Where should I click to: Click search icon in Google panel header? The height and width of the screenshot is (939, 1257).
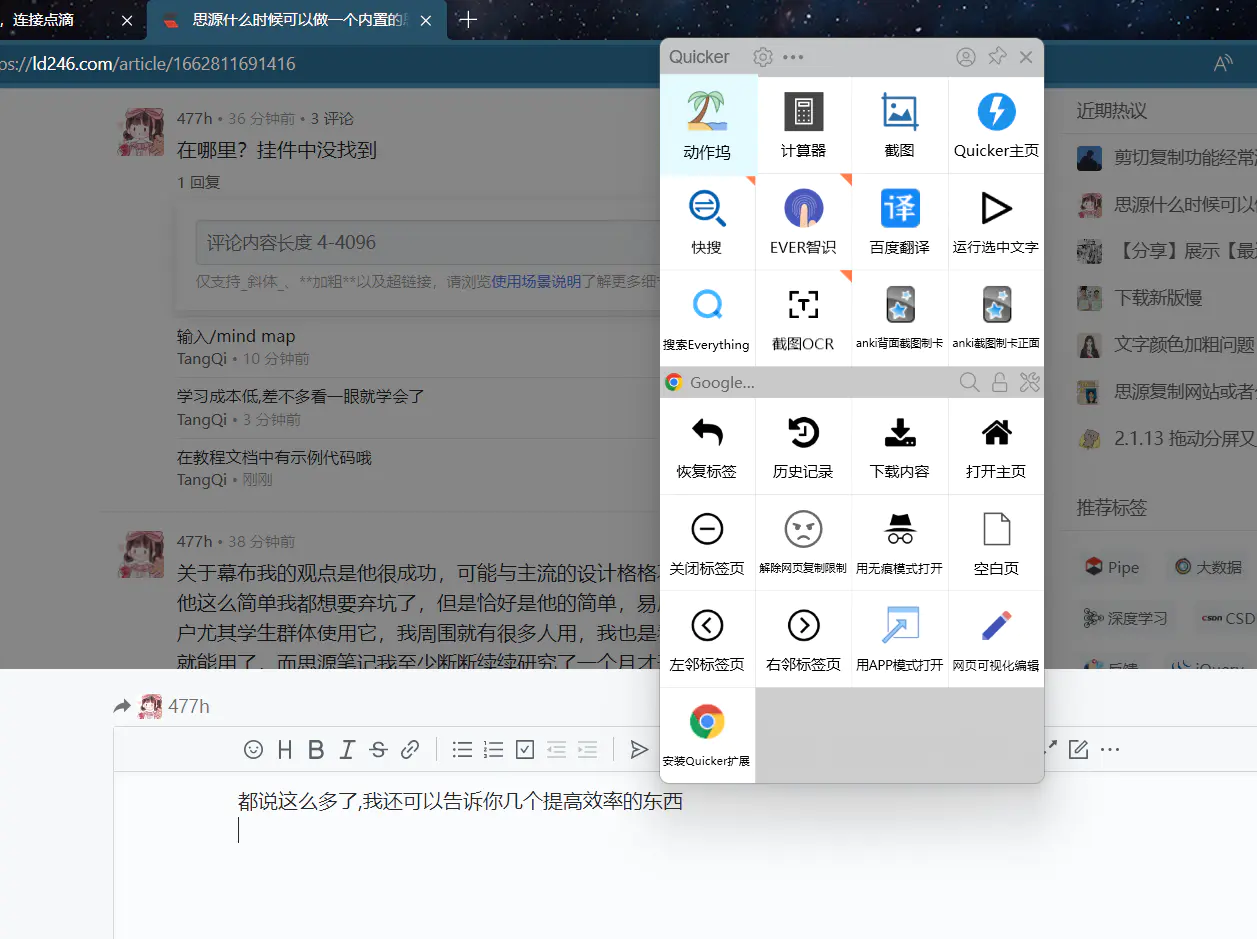pos(969,382)
